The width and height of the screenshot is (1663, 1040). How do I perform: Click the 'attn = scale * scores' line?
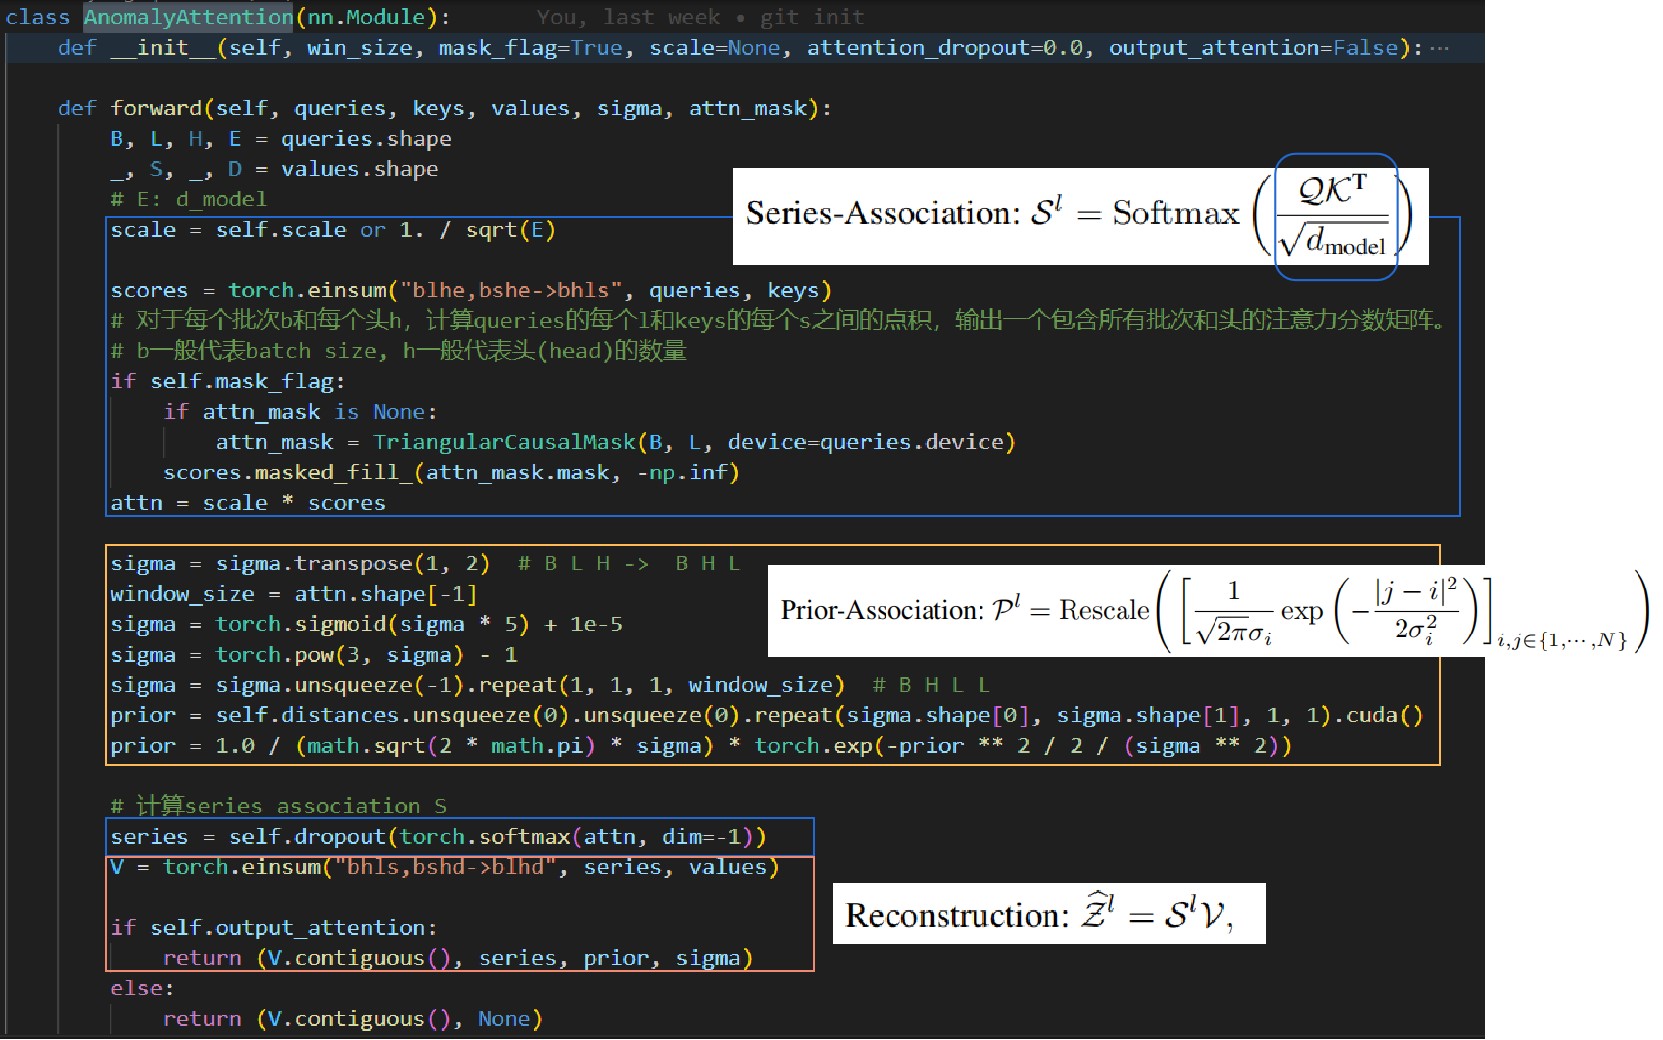click(x=247, y=503)
